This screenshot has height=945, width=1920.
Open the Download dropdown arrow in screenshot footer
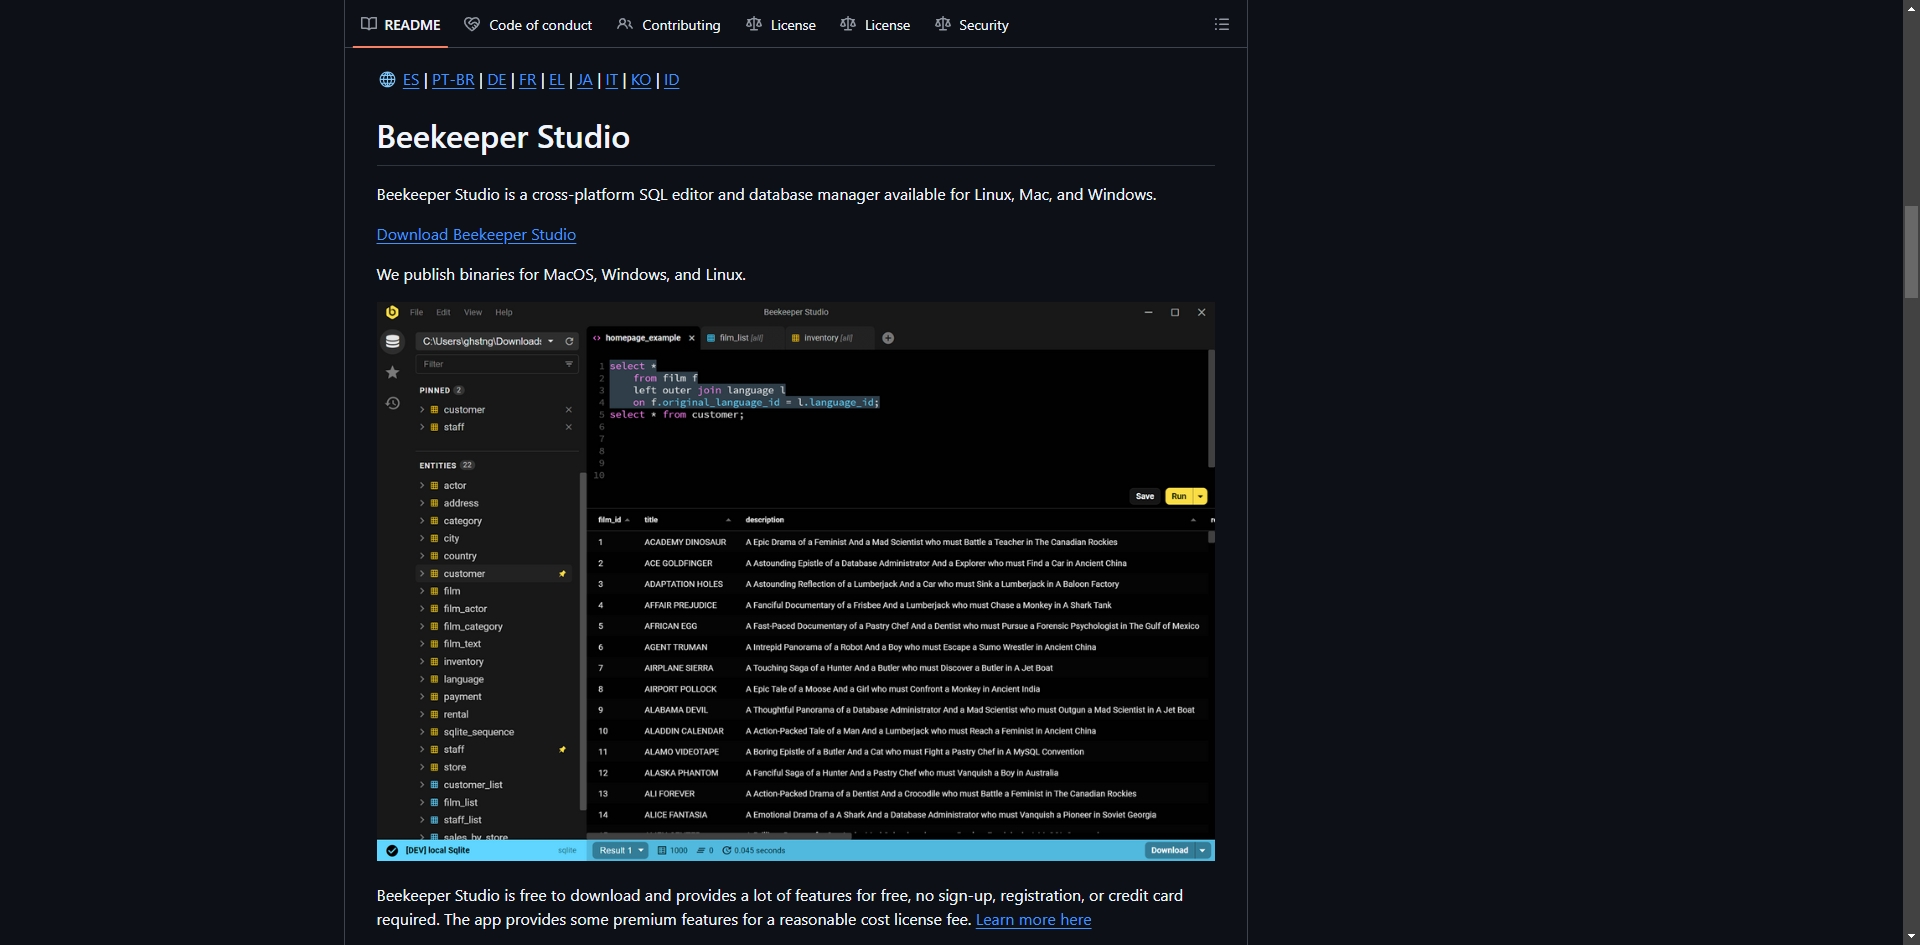[x=1203, y=851]
